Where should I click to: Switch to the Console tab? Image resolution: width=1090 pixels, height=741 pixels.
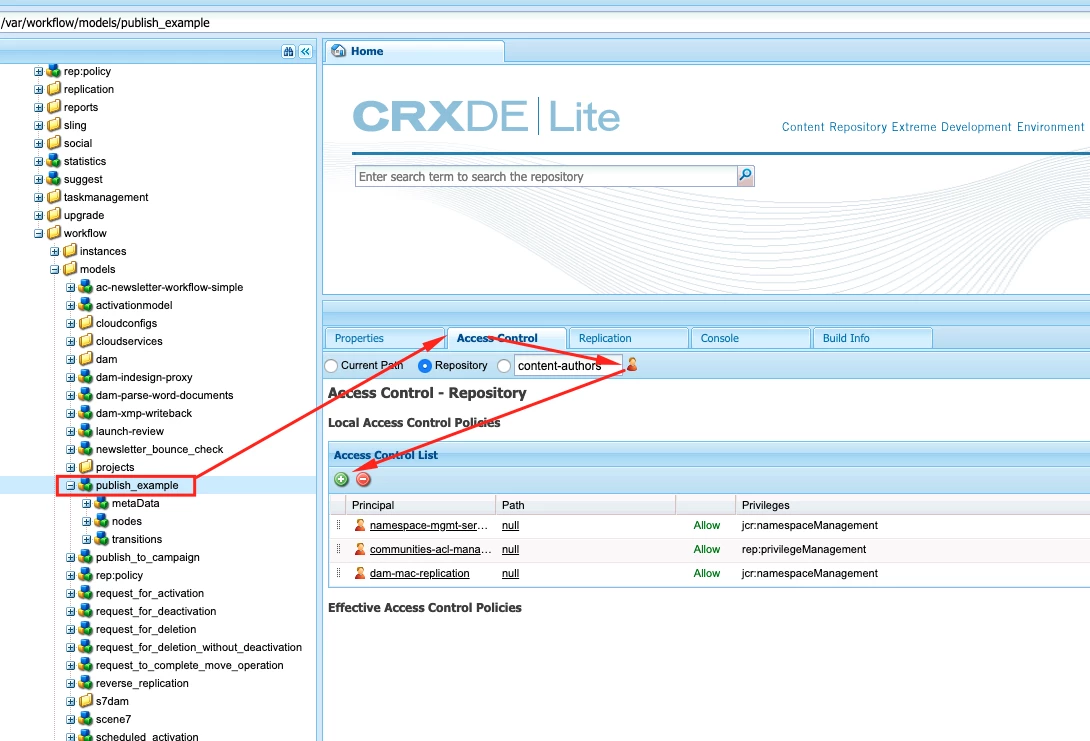(751, 338)
